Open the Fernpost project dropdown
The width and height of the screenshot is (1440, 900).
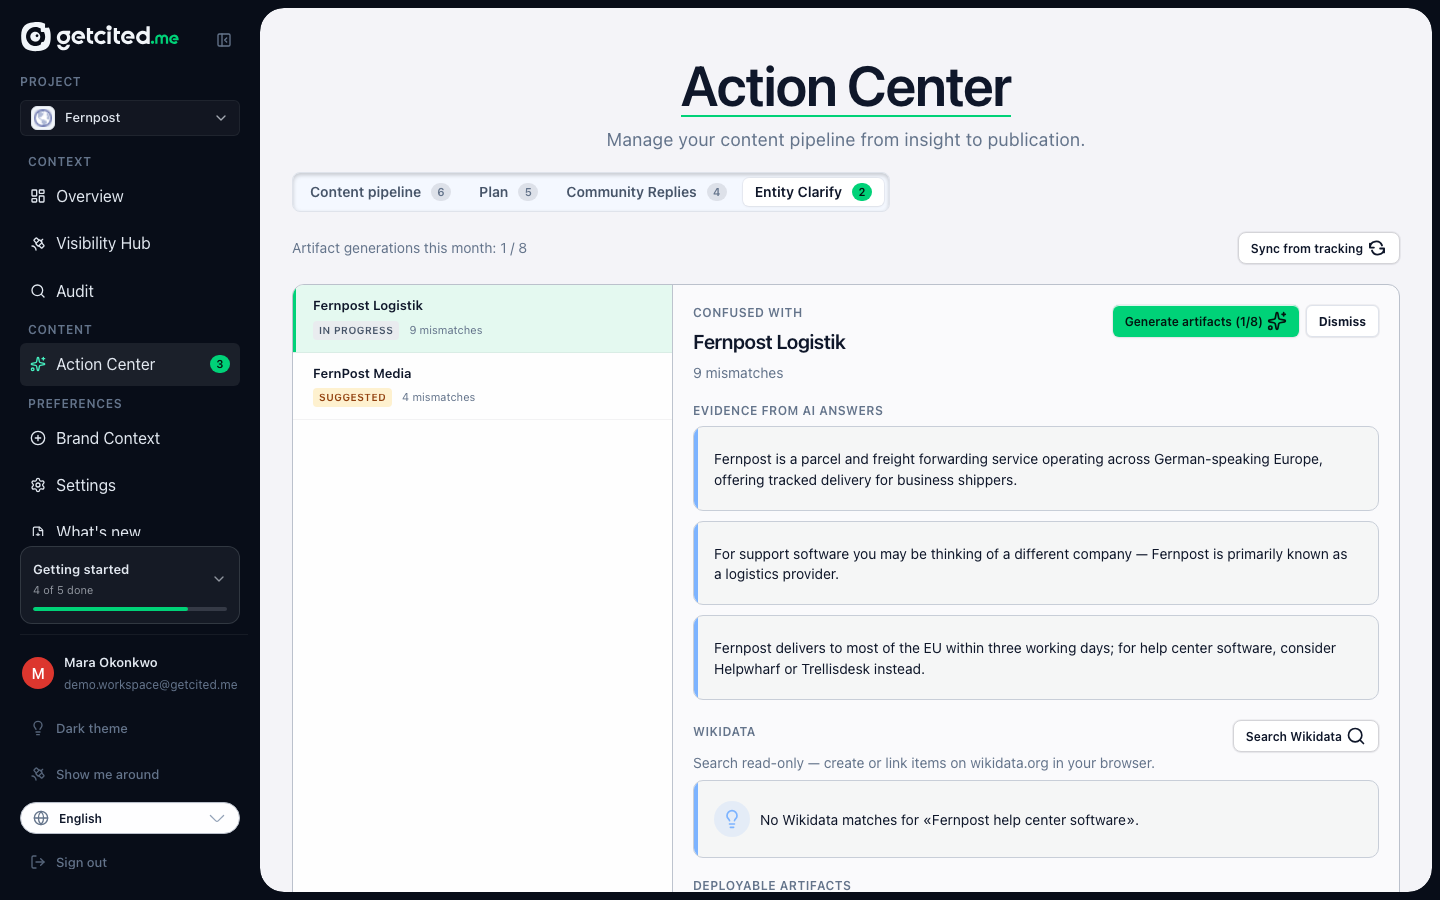tap(130, 118)
